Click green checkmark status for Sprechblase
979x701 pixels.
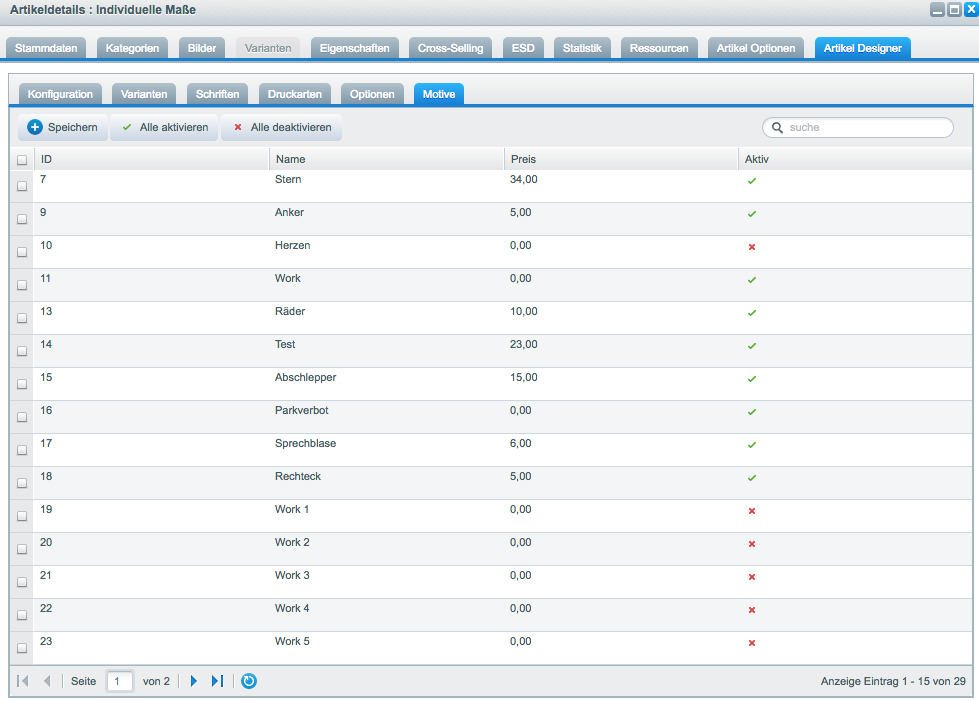point(752,445)
